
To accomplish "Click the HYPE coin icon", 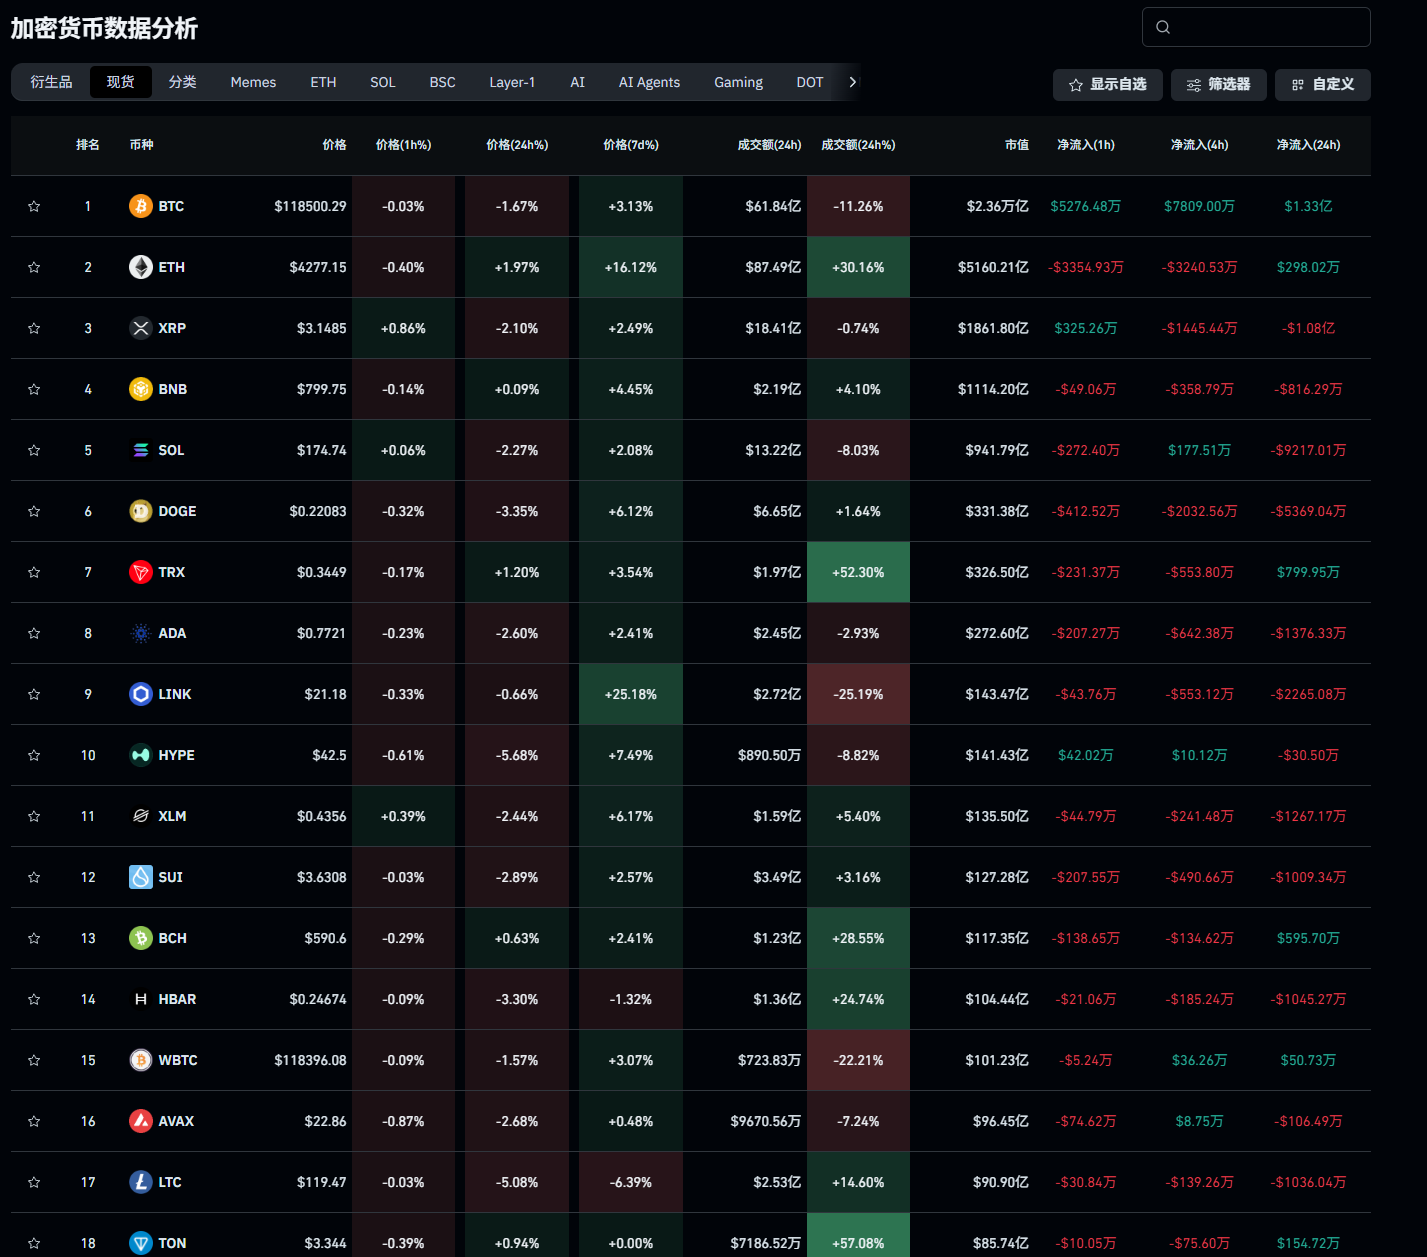I will pyautogui.click(x=141, y=755).
